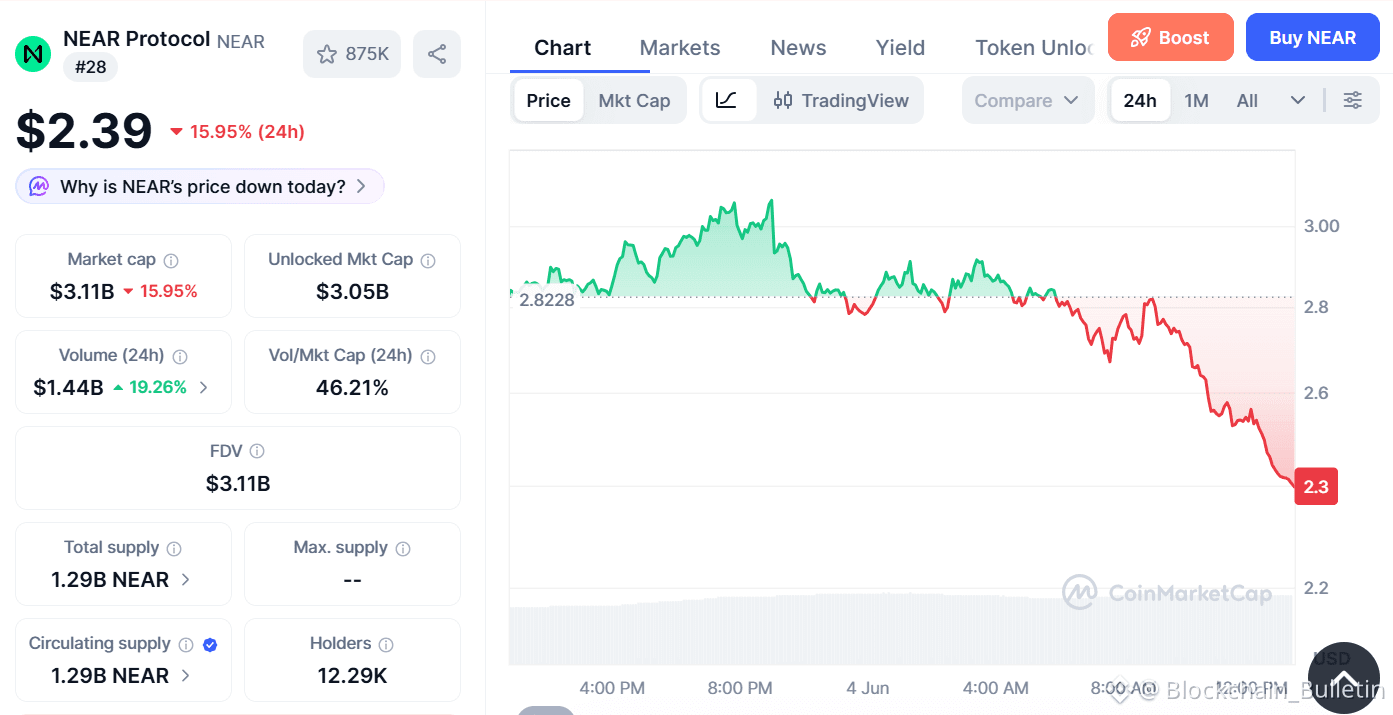Open chart settings sliders icon

[1352, 100]
